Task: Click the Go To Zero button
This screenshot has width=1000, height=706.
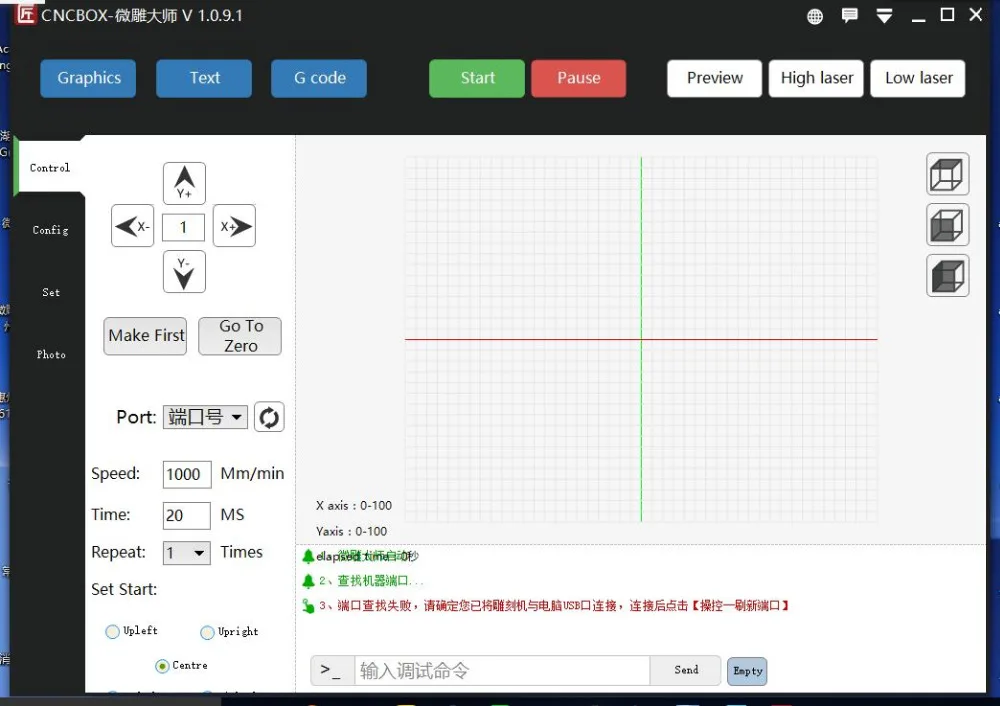Action: (240, 336)
